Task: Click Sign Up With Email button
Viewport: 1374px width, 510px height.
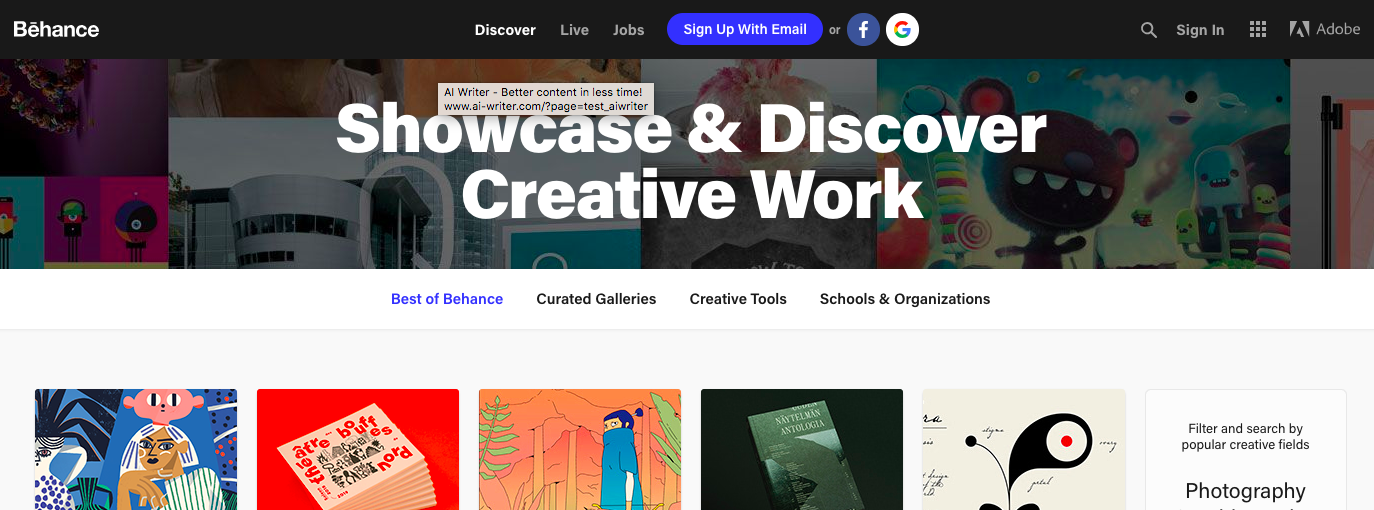Action: pyautogui.click(x=745, y=29)
